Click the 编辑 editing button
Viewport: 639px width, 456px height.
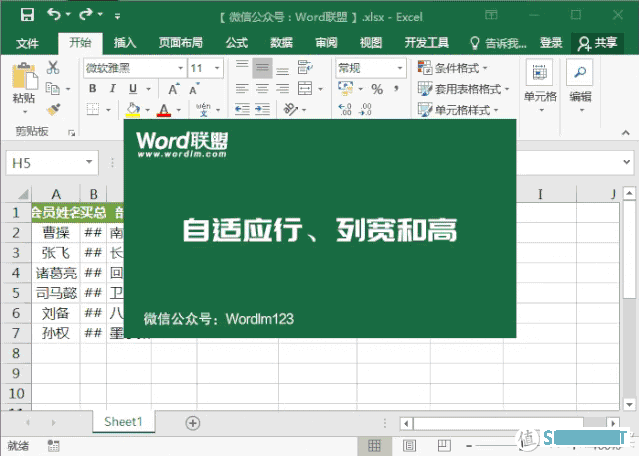(x=580, y=86)
